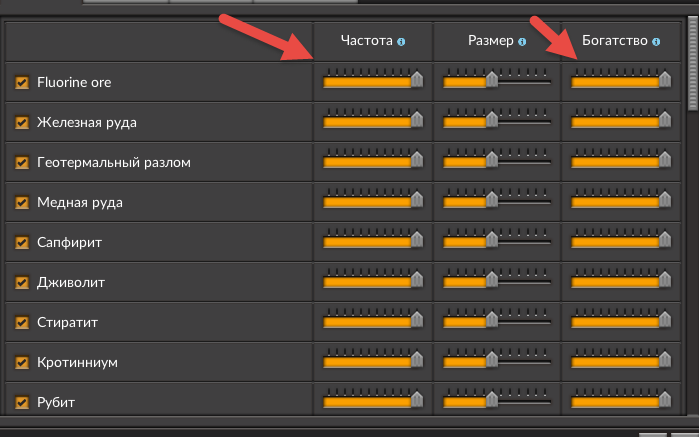Screen dimensions: 699x437
Task: Click the Кротинниум richness slider handle
Action: (x=665, y=359)
